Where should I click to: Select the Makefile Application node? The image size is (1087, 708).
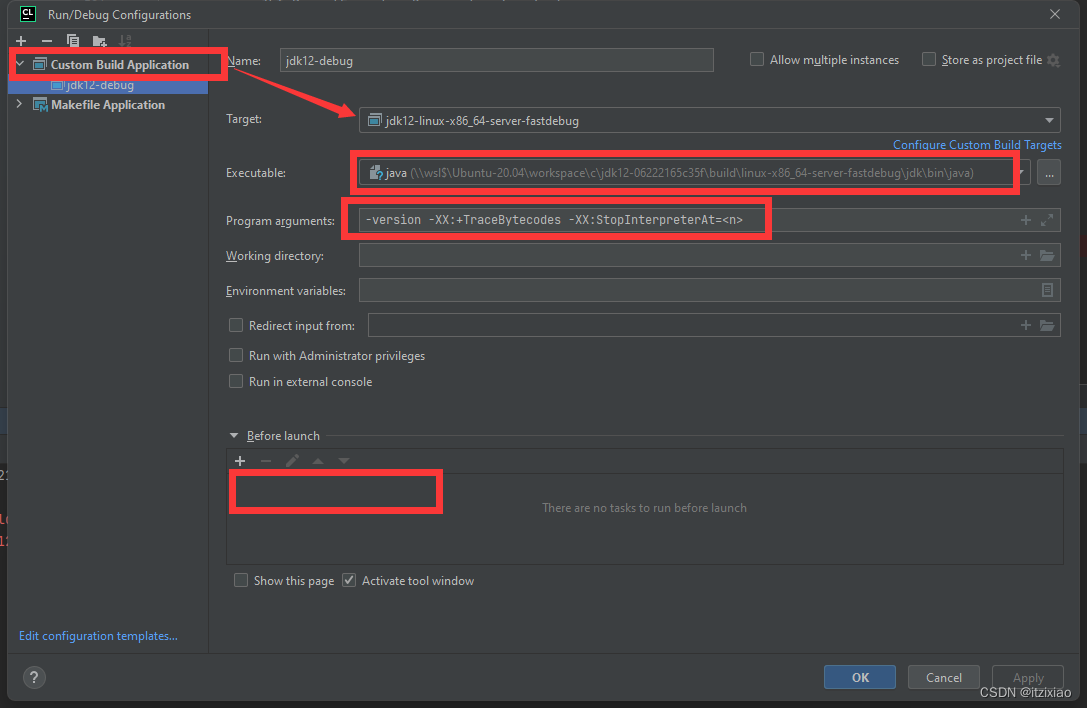click(107, 105)
